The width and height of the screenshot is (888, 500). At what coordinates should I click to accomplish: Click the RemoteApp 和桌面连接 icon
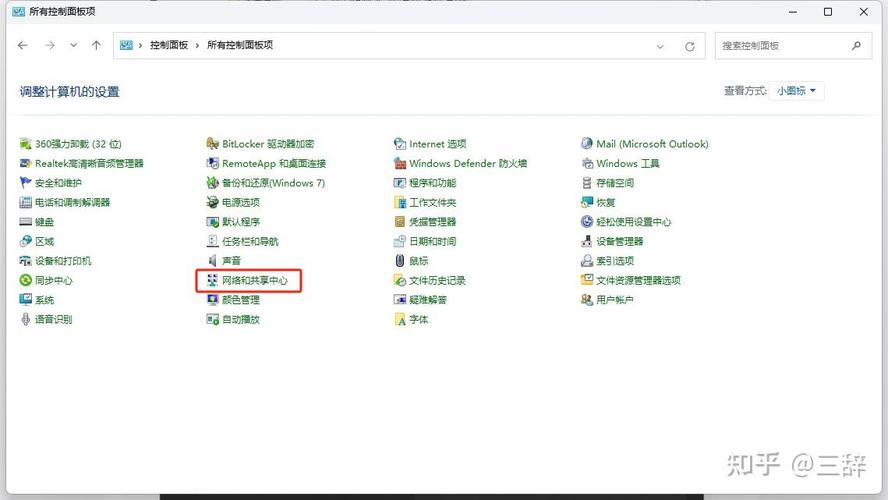(212, 164)
